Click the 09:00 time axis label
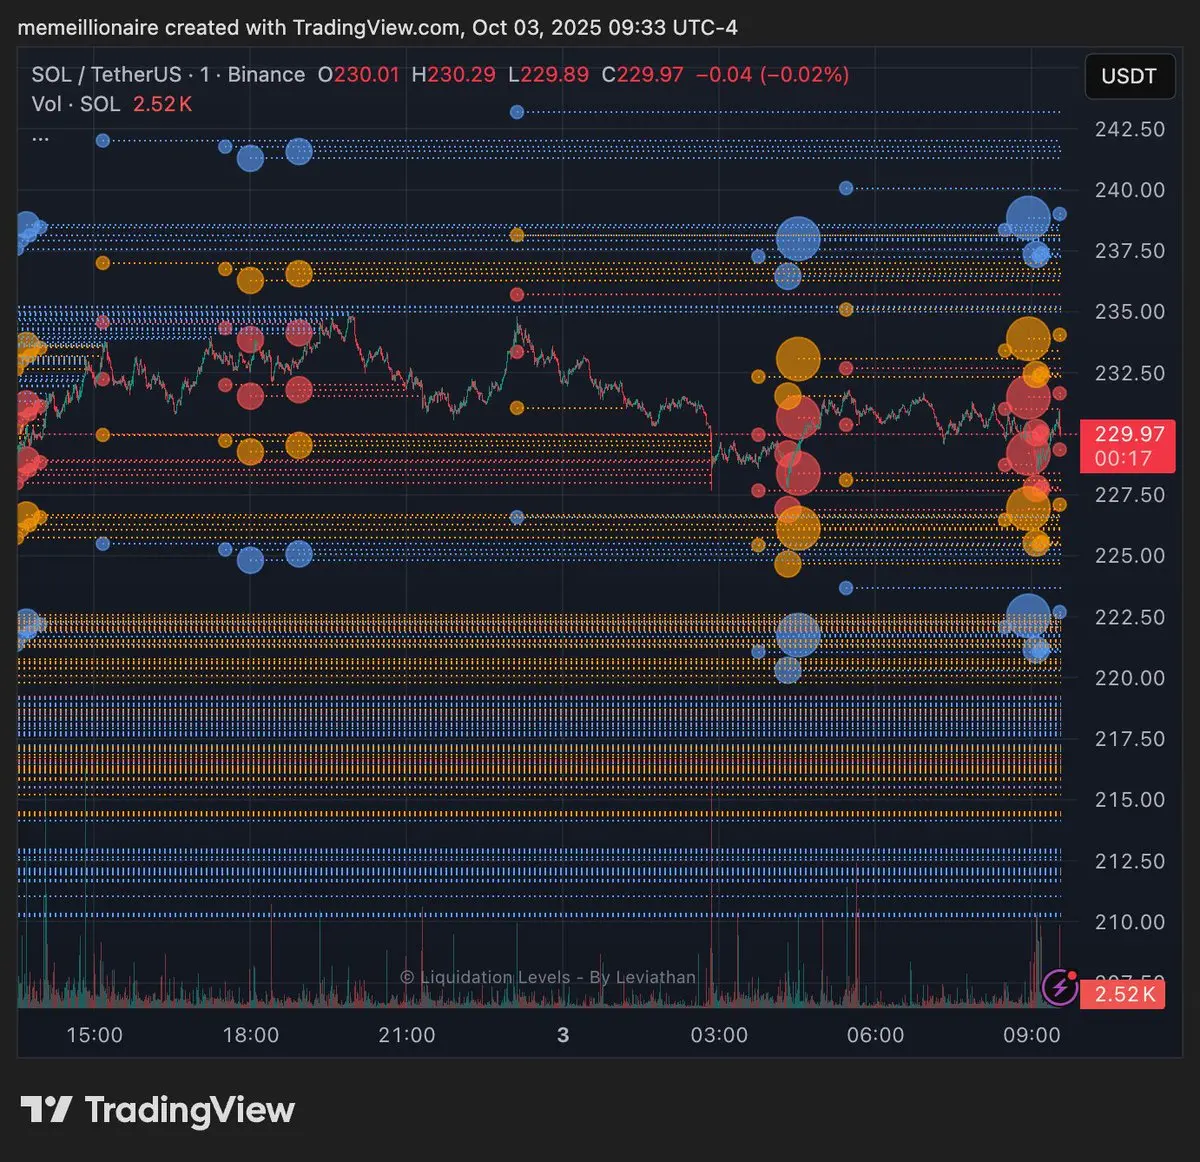Image resolution: width=1200 pixels, height=1162 pixels. 1032,1036
